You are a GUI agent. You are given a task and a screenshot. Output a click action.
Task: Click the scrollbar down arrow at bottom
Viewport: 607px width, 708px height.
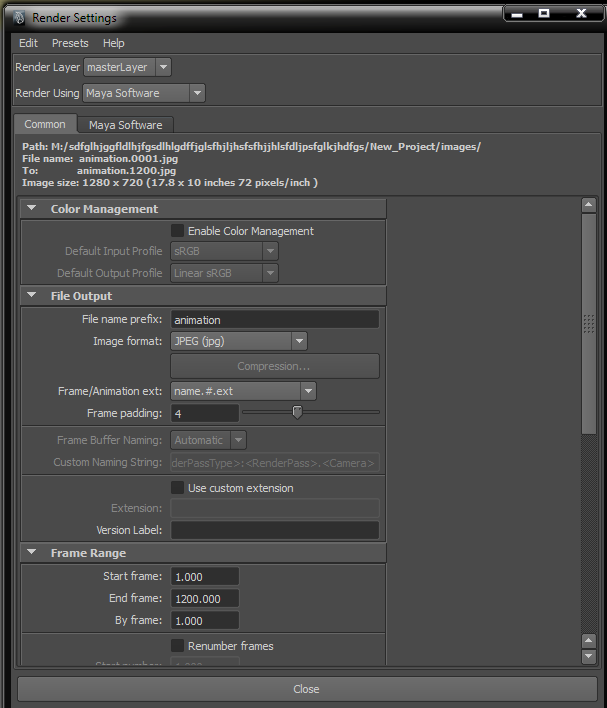click(x=588, y=656)
